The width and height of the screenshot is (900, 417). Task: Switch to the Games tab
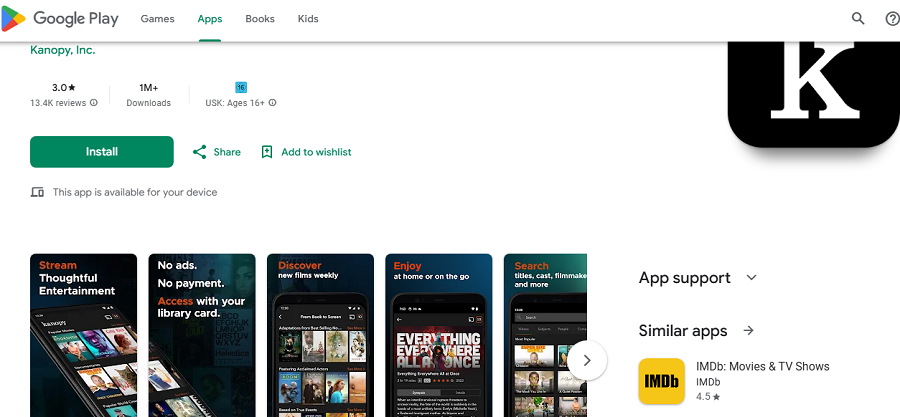pos(157,19)
